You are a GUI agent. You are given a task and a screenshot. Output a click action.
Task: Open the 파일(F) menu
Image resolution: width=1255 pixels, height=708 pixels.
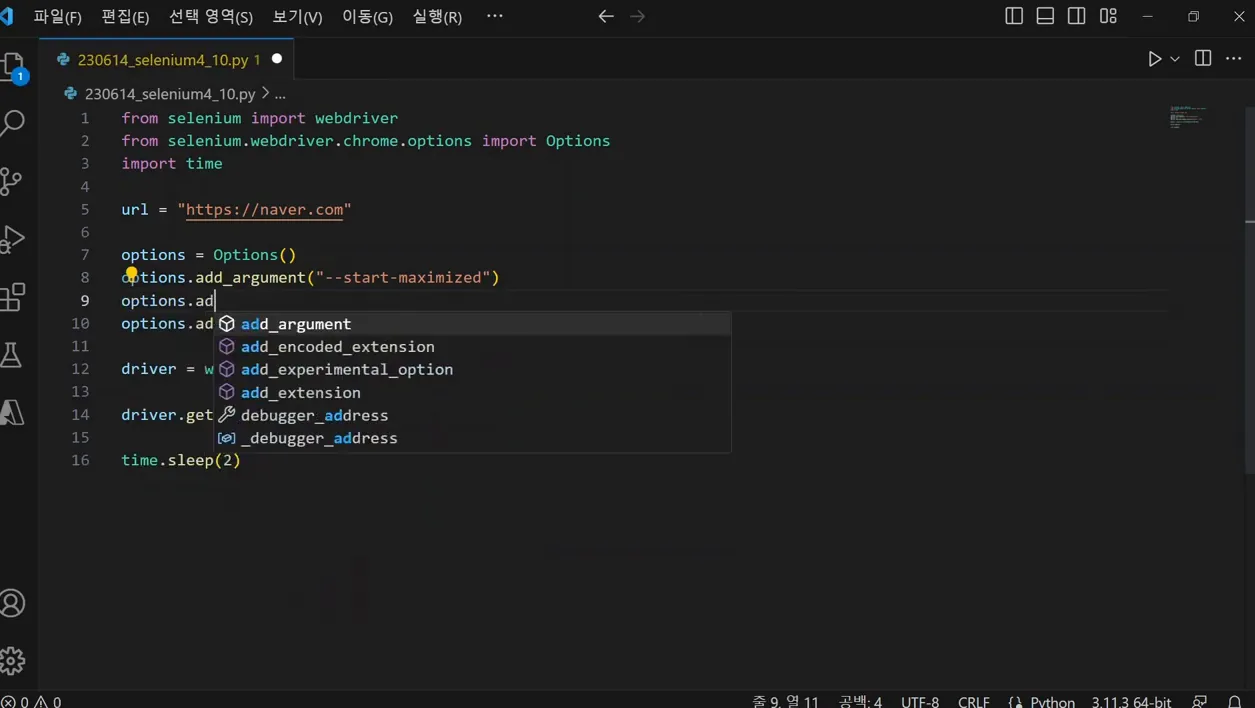[58, 17]
